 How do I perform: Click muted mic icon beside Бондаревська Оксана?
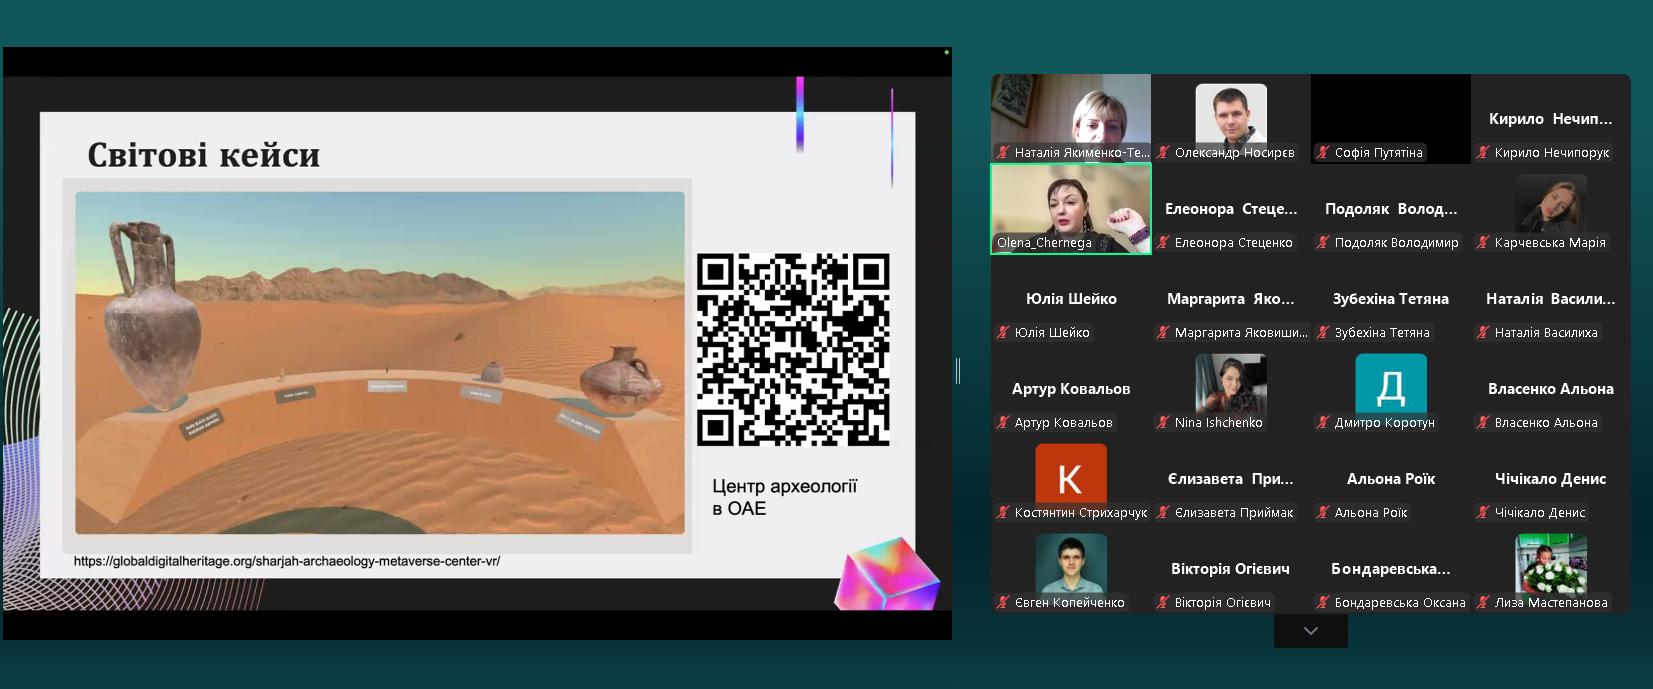1323,603
